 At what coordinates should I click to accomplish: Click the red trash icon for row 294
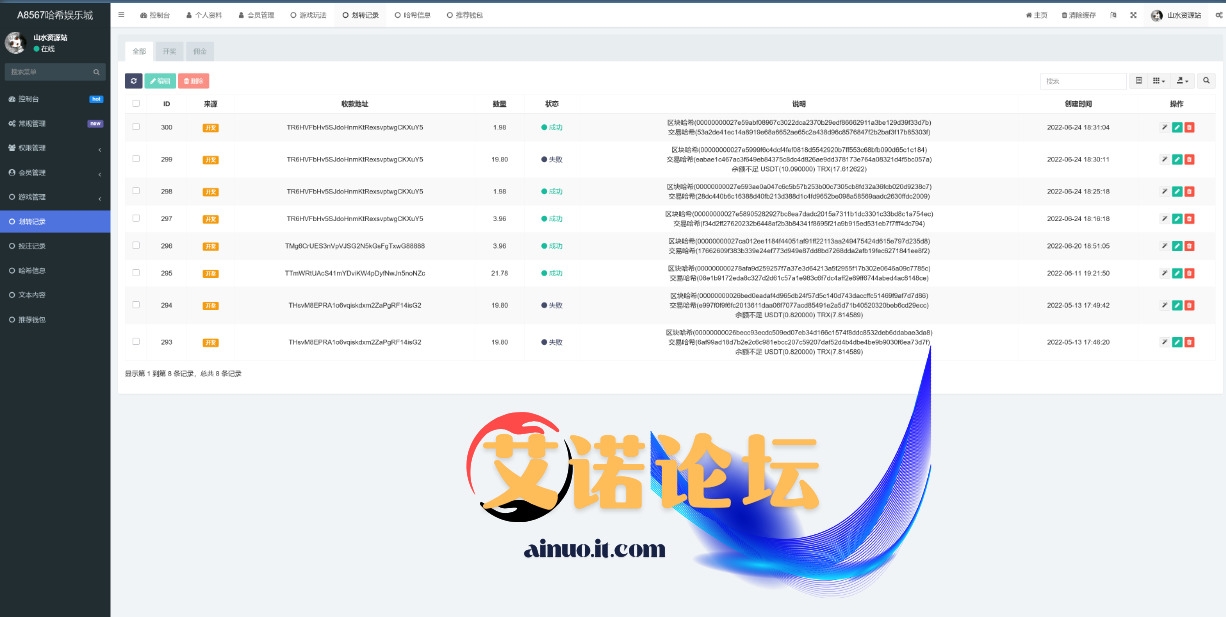1189,305
